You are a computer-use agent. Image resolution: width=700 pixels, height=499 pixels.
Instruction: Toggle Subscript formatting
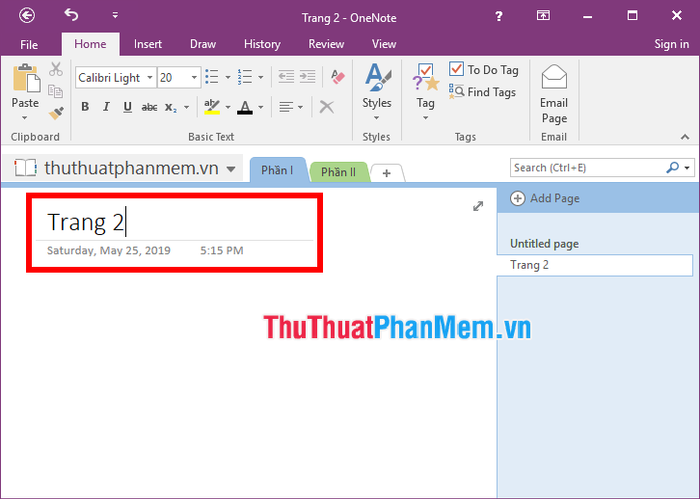[x=171, y=107]
